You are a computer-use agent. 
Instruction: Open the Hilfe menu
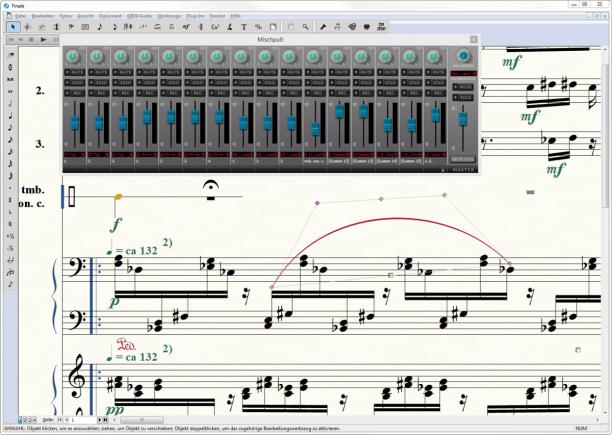[235, 16]
